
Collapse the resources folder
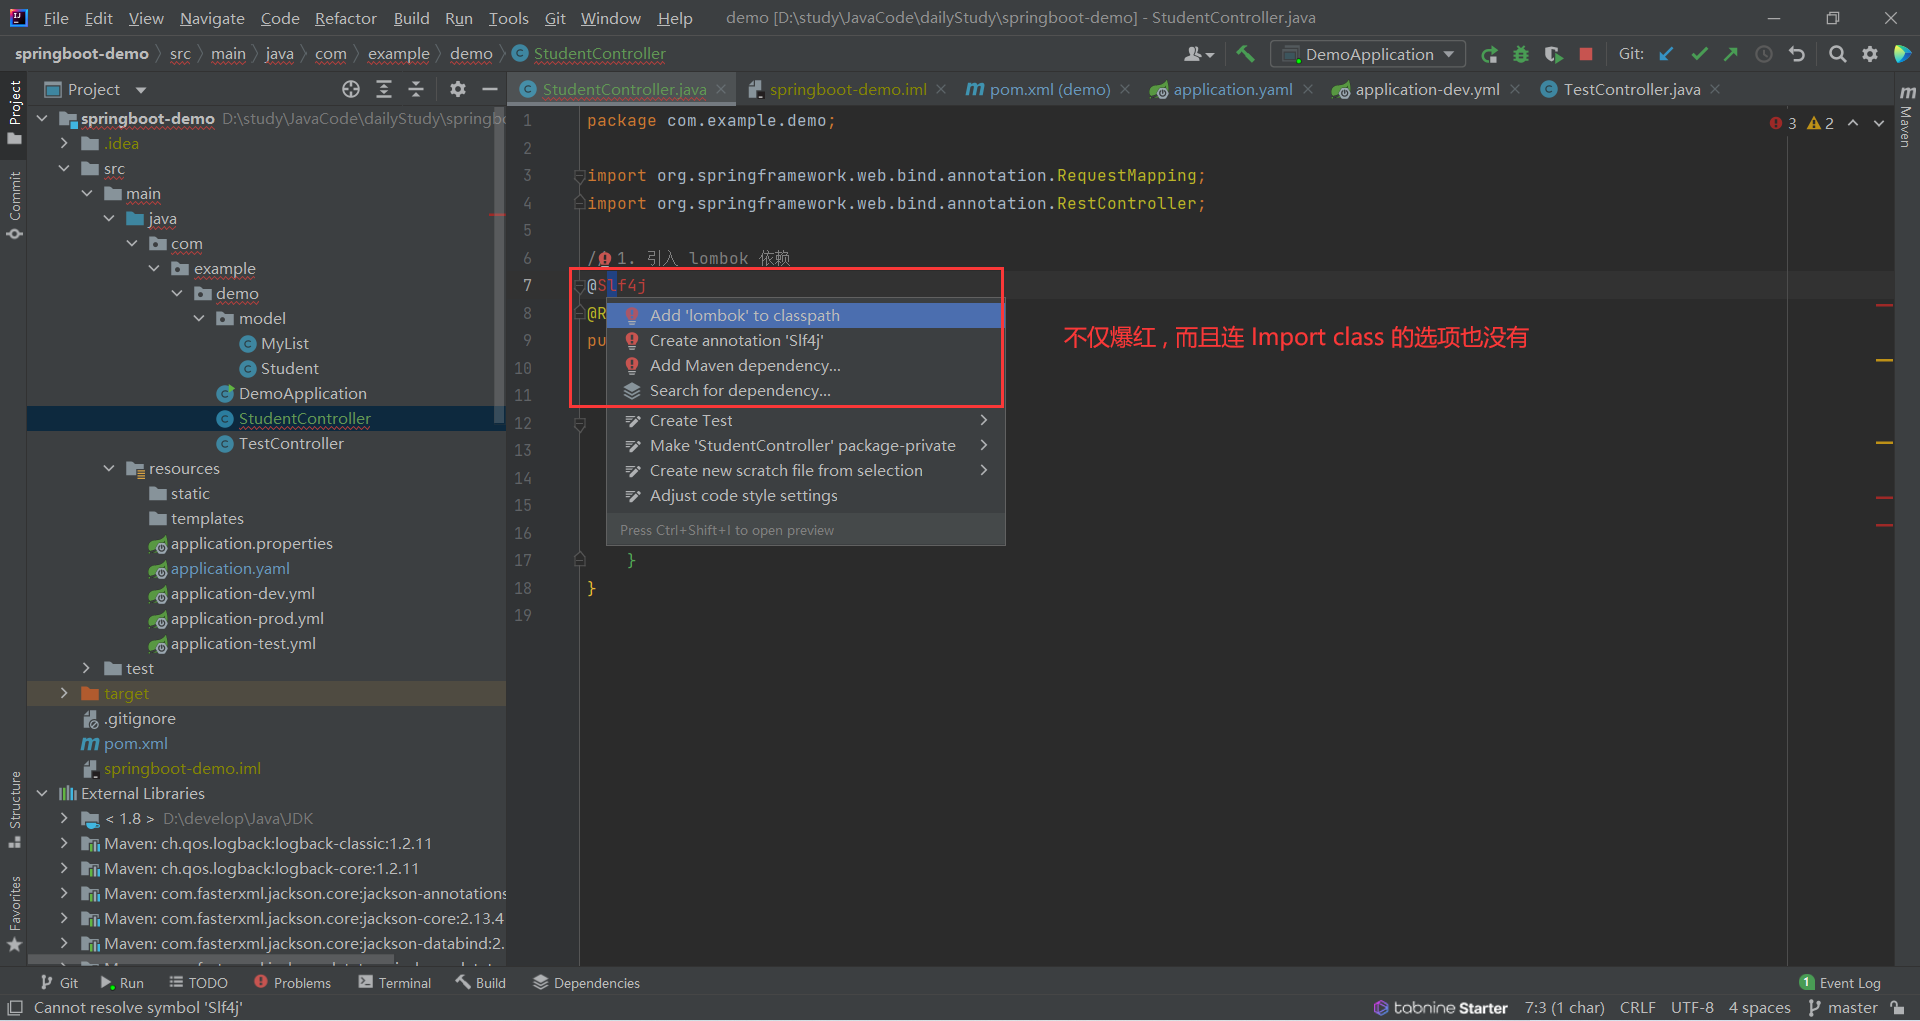click(109, 468)
